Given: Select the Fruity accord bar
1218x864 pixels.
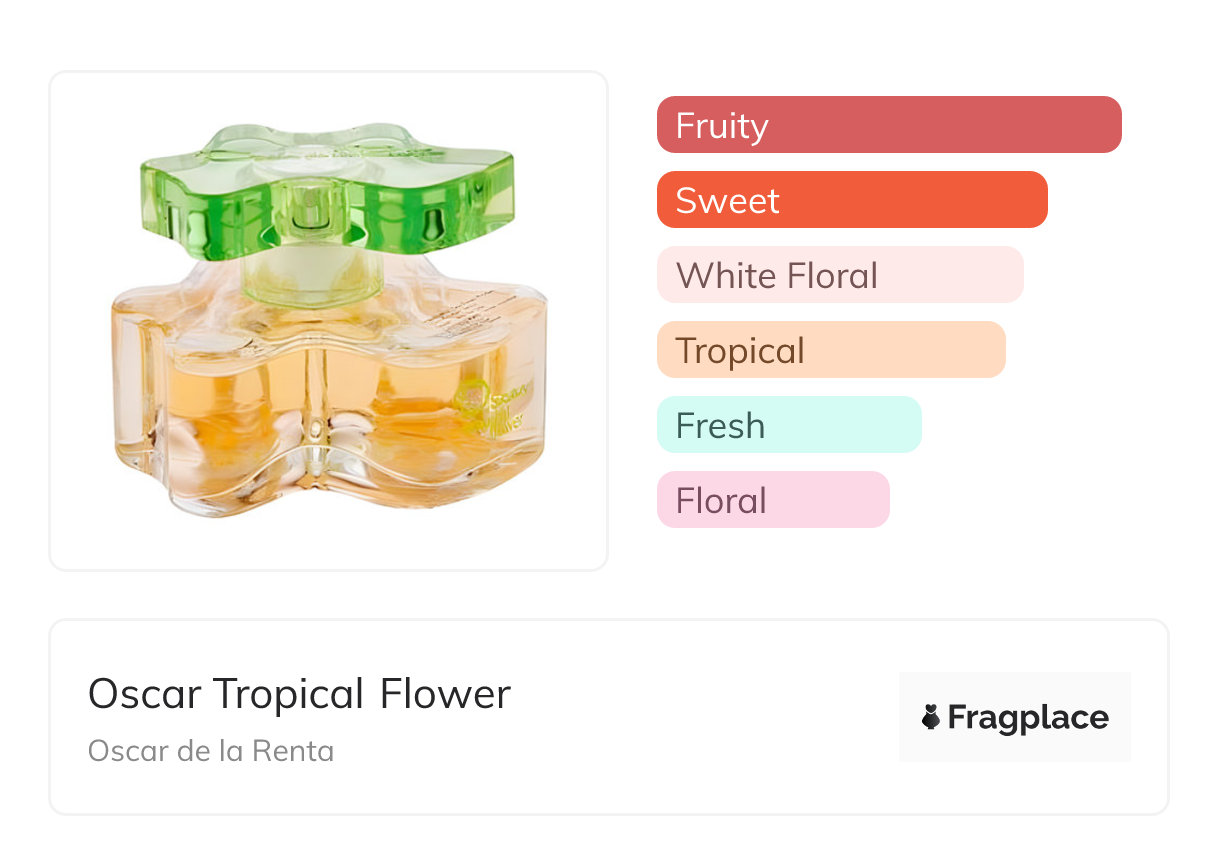Looking at the screenshot, I should [888, 125].
